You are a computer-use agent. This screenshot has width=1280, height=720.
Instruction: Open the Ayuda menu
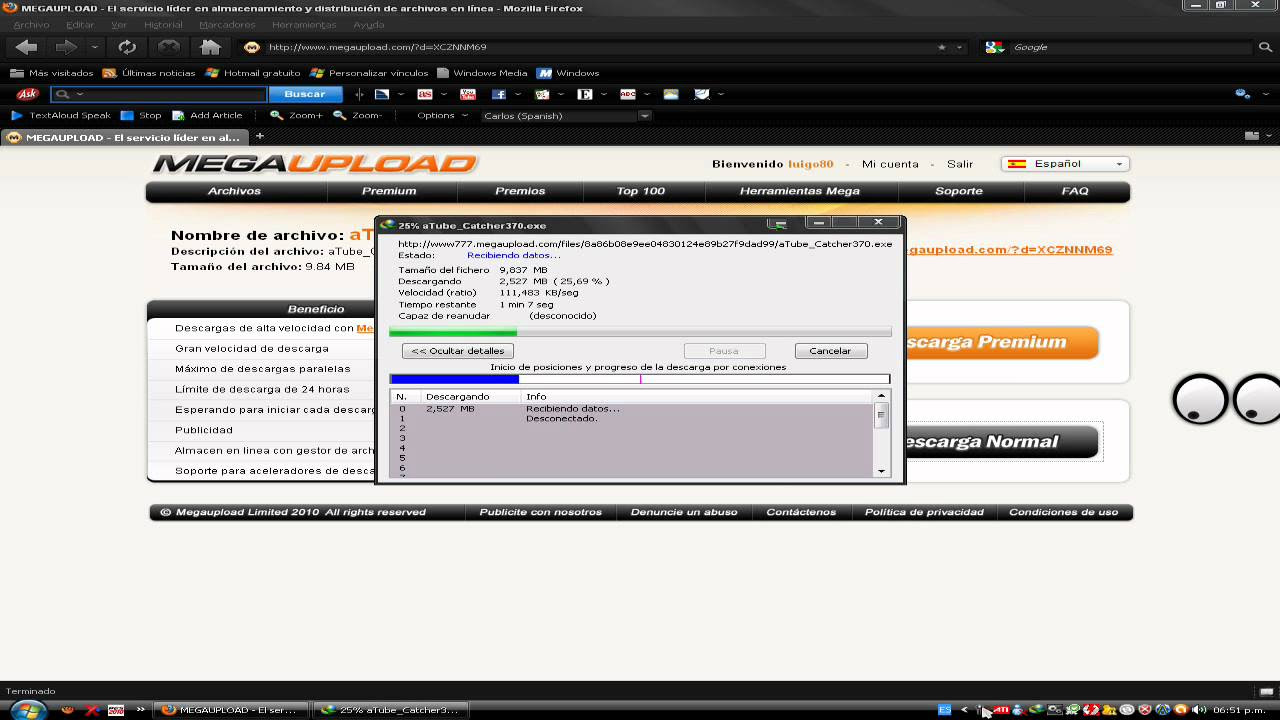pos(368,24)
